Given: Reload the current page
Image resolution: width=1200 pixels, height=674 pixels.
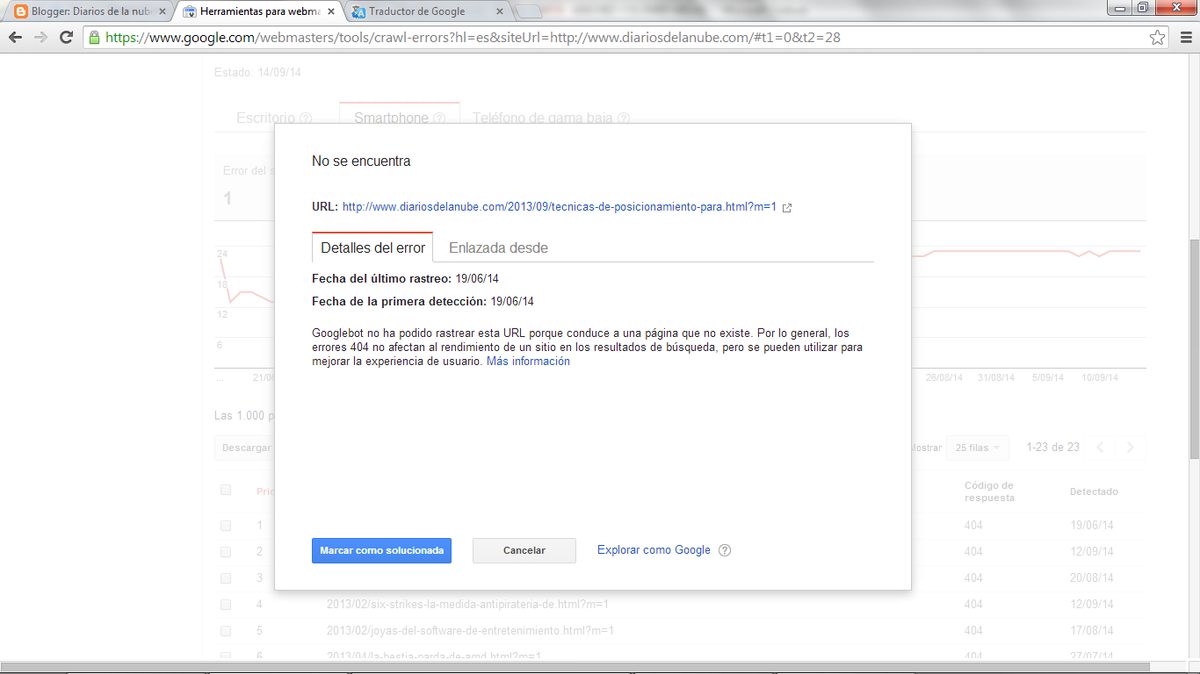Looking at the screenshot, I should coord(67,37).
